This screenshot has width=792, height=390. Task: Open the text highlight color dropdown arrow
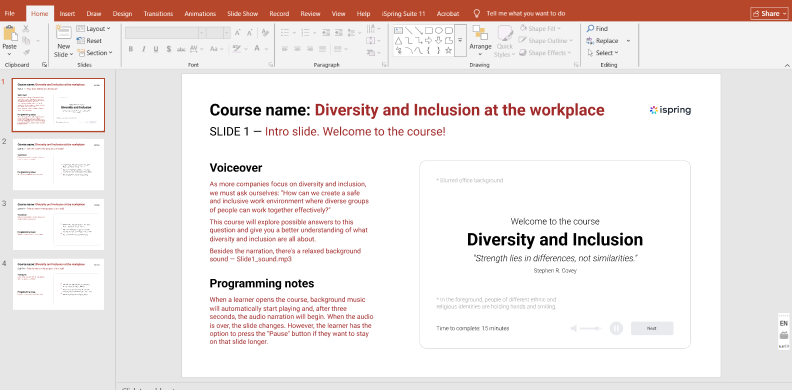[x=246, y=49]
